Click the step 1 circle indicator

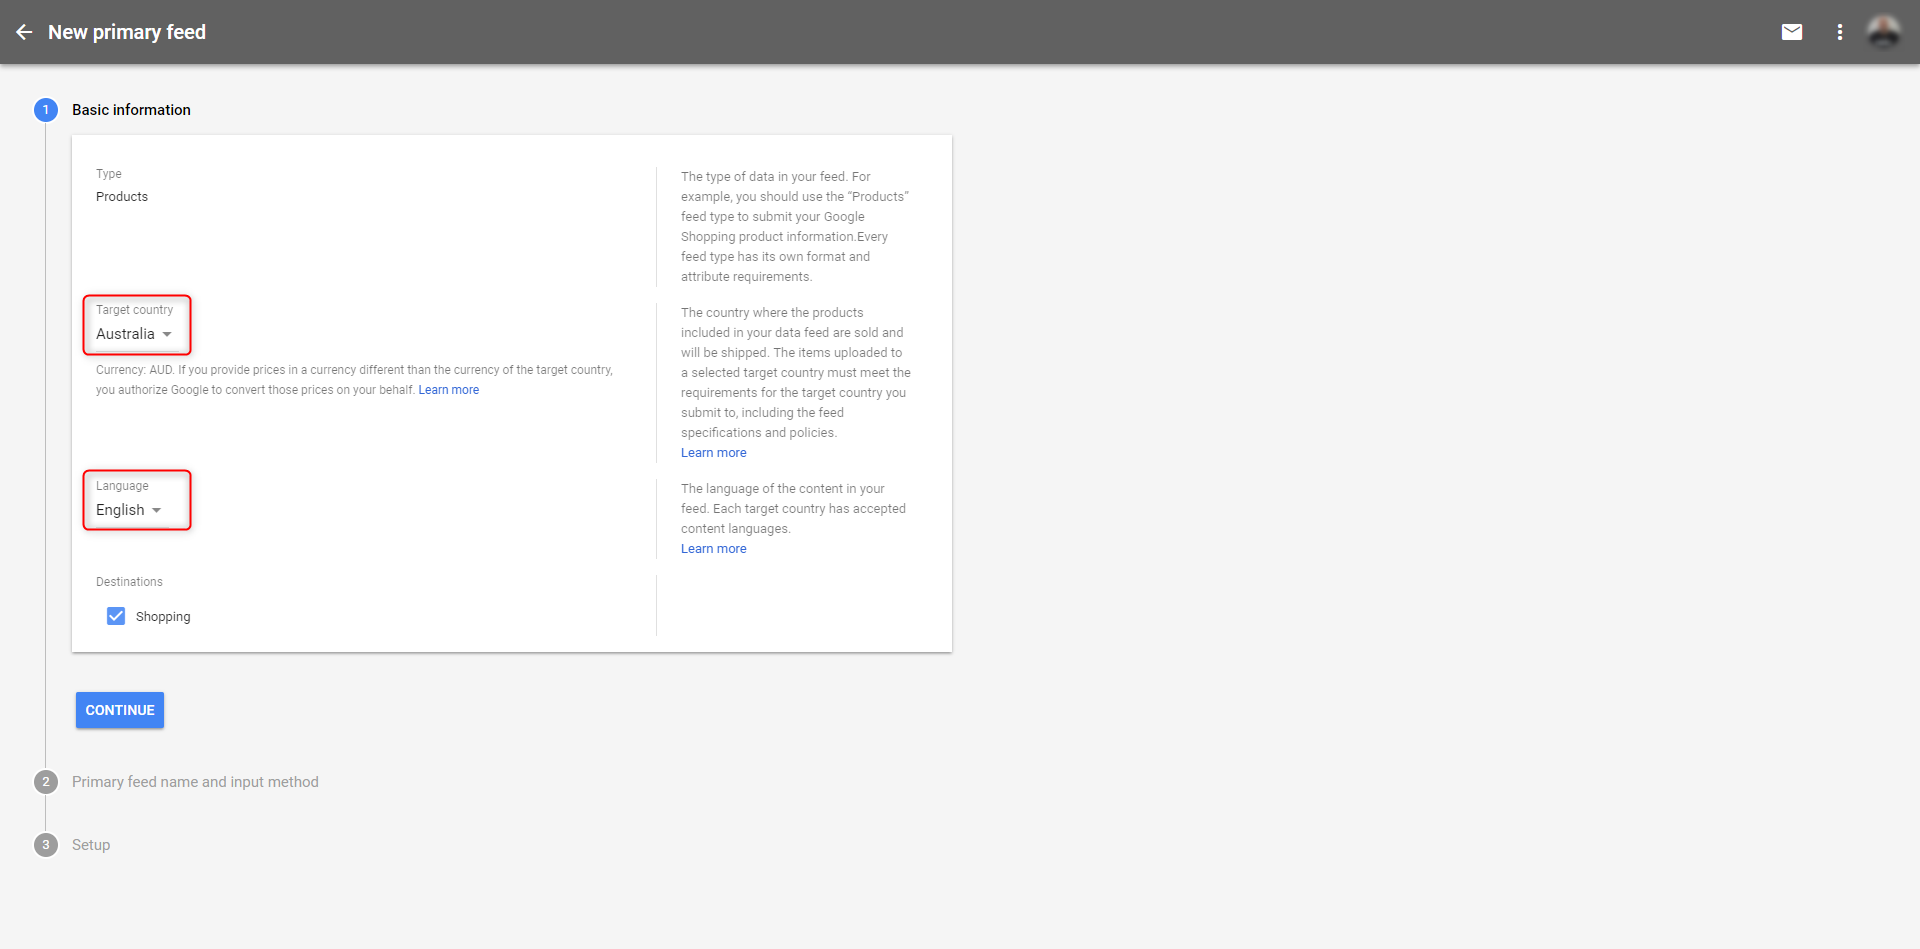point(45,110)
